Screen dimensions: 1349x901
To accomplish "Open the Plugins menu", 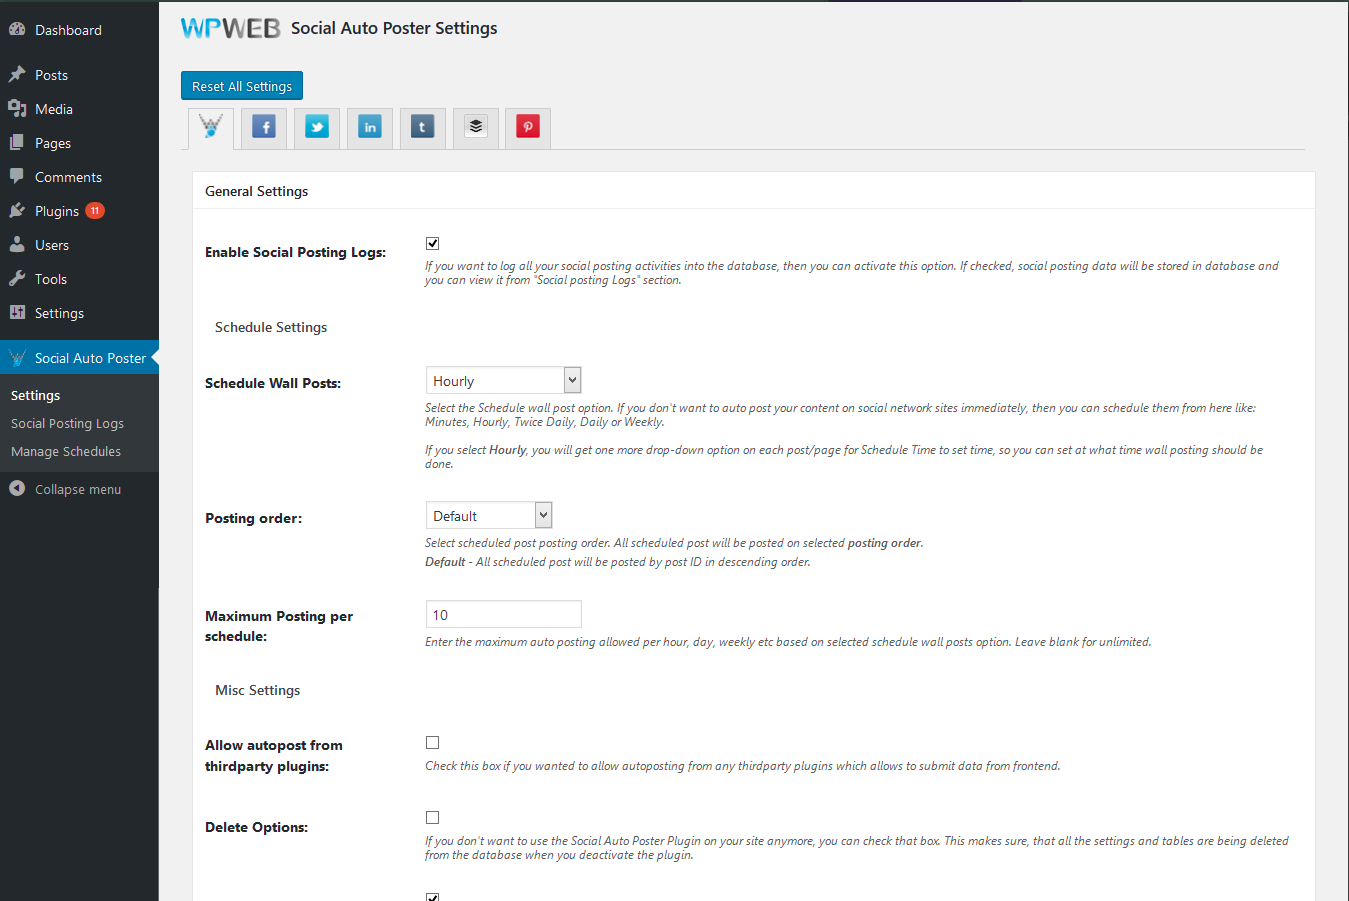I will [57, 211].
